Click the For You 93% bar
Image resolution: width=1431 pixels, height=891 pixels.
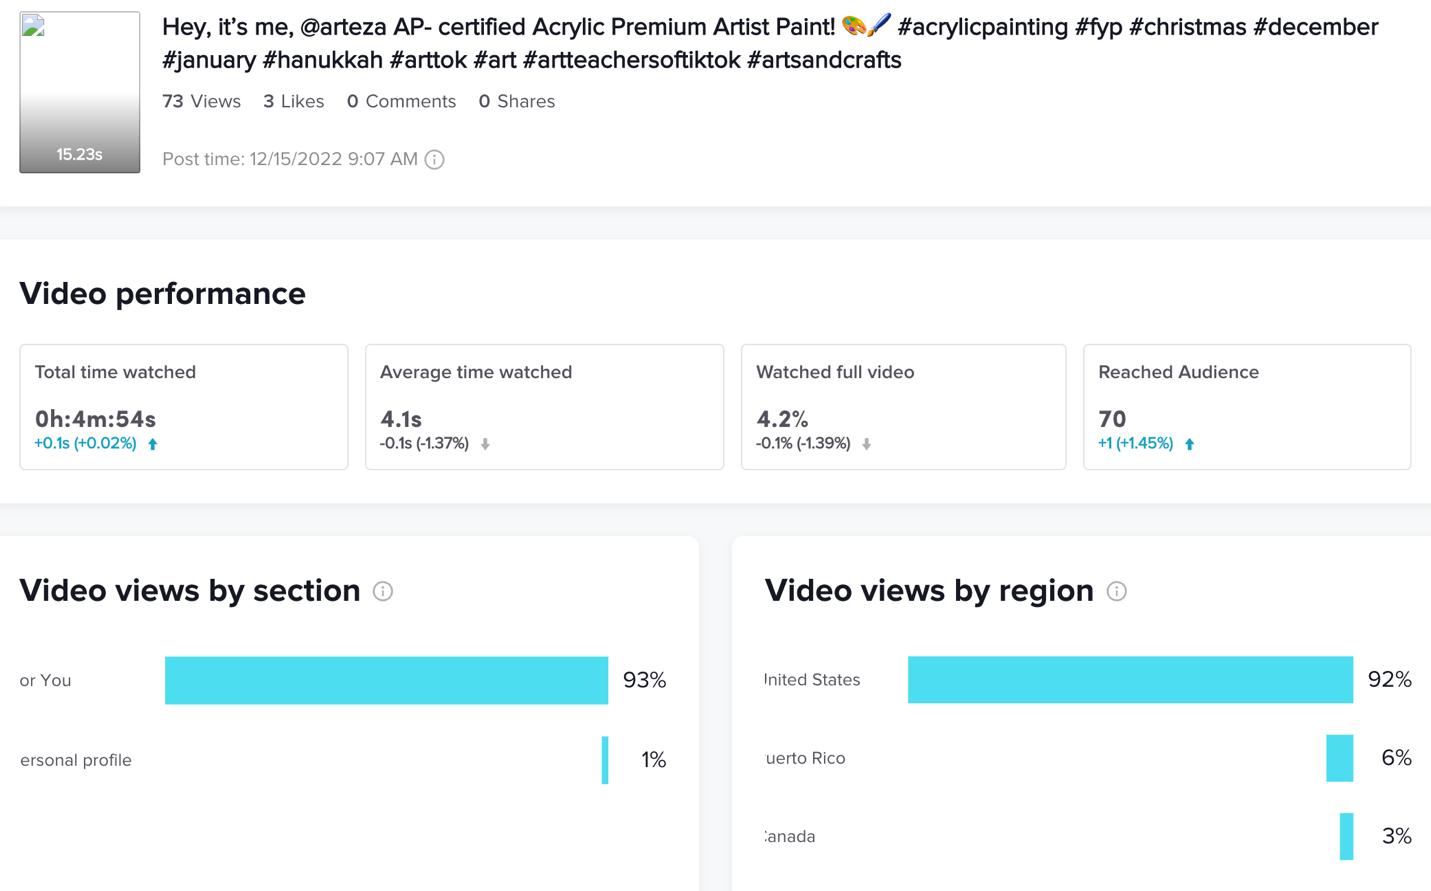click(x=386, y=680)
